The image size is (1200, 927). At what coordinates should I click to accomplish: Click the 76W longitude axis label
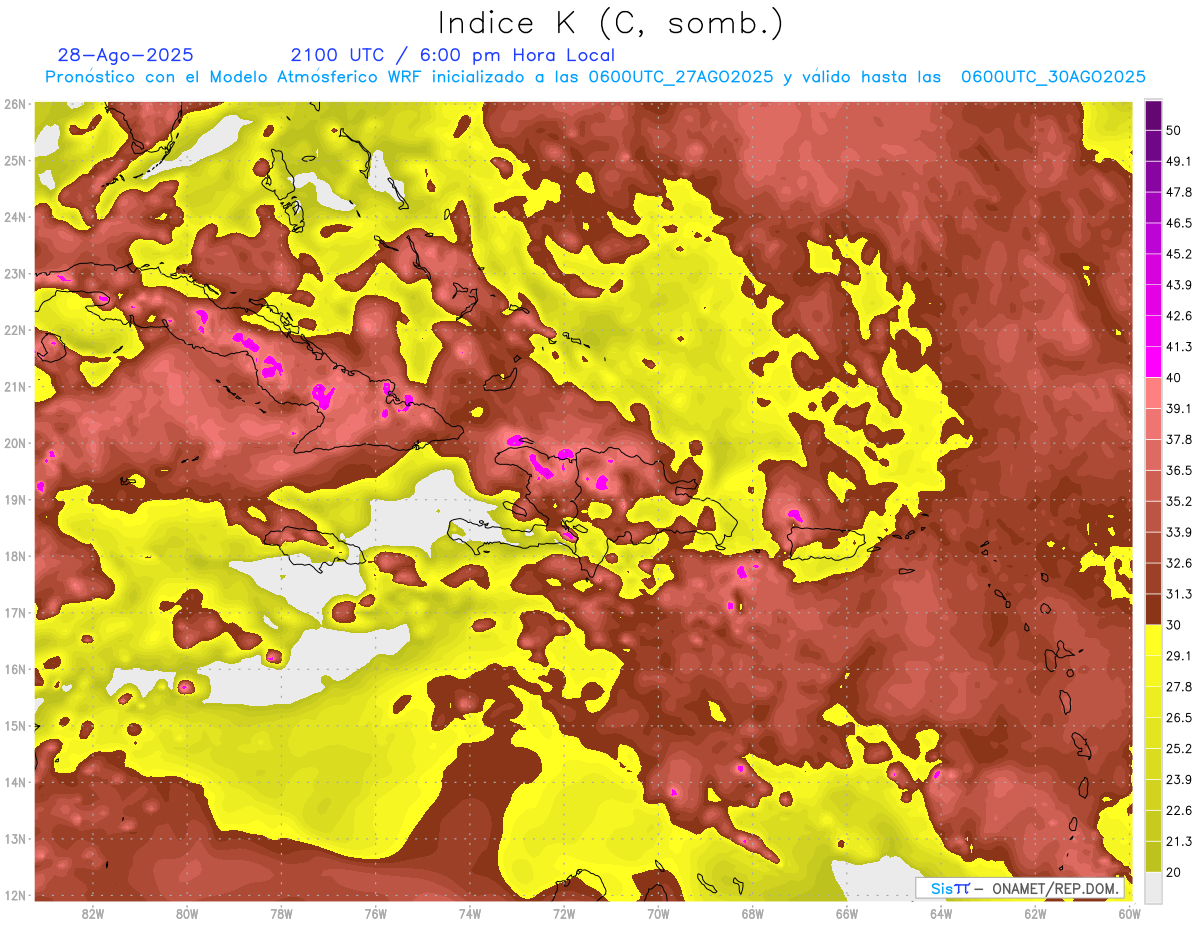376,913
